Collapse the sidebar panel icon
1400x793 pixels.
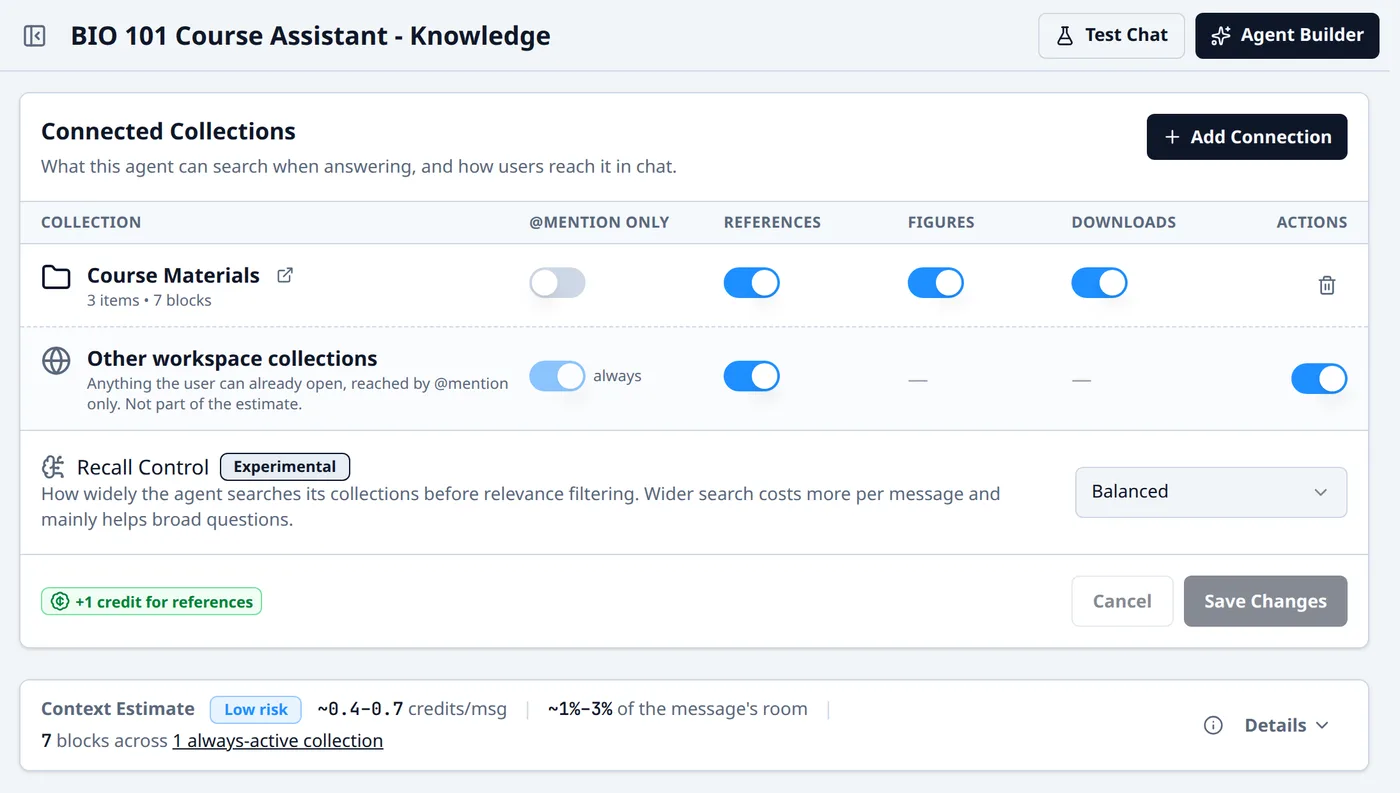pyautogui.click(x=34, y=36)
